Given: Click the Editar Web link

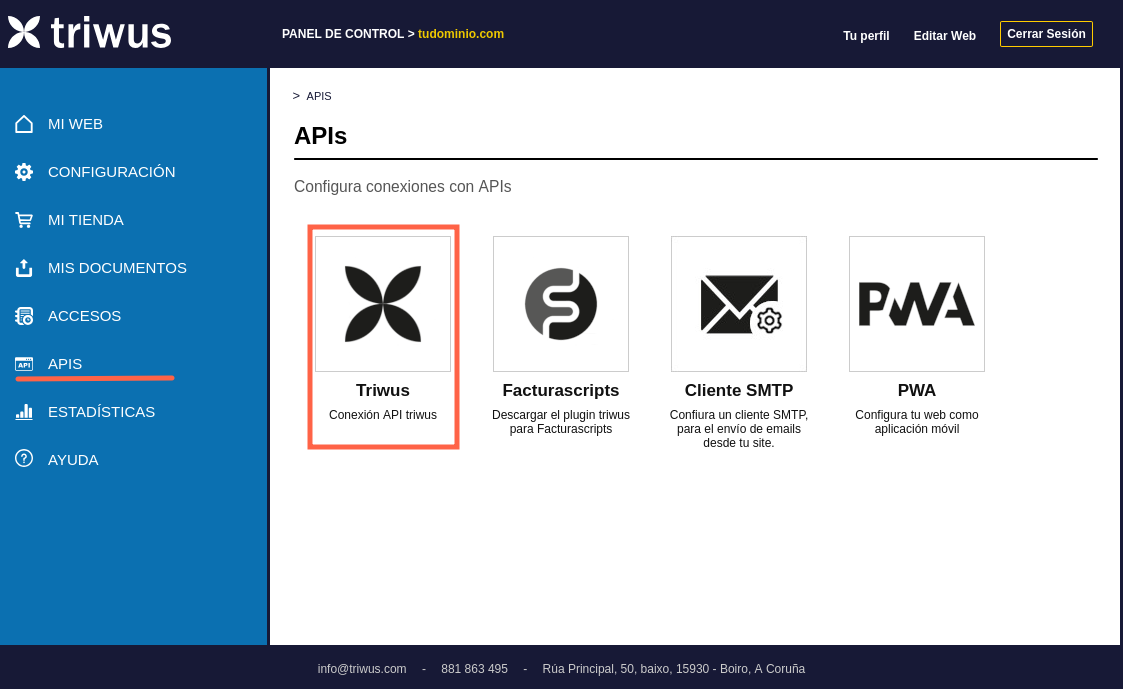Looking at the screenshot, I should [945, 36].
